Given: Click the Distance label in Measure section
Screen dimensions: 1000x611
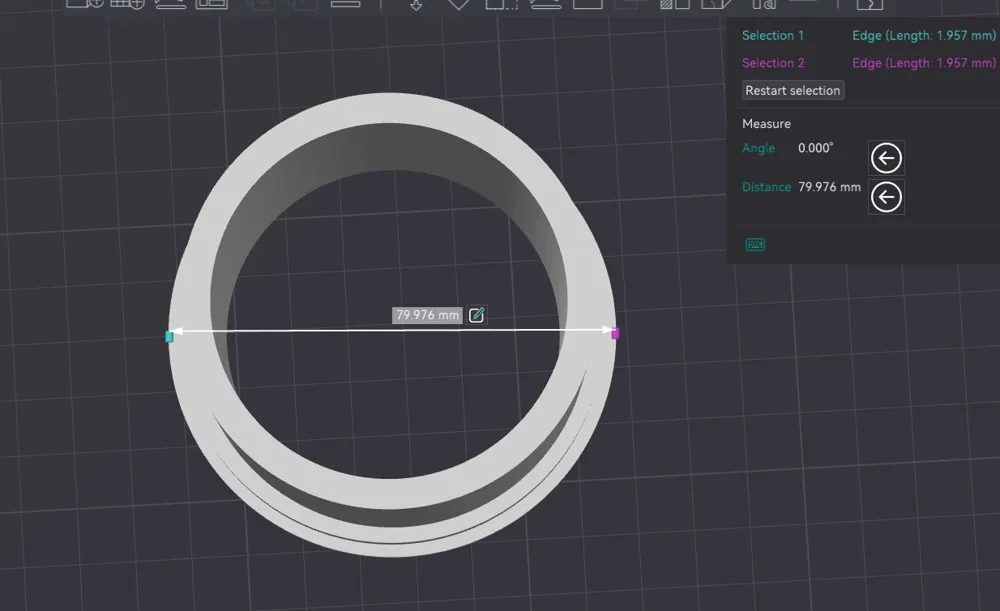Looking at the screenshot, I should pos(766,187).
